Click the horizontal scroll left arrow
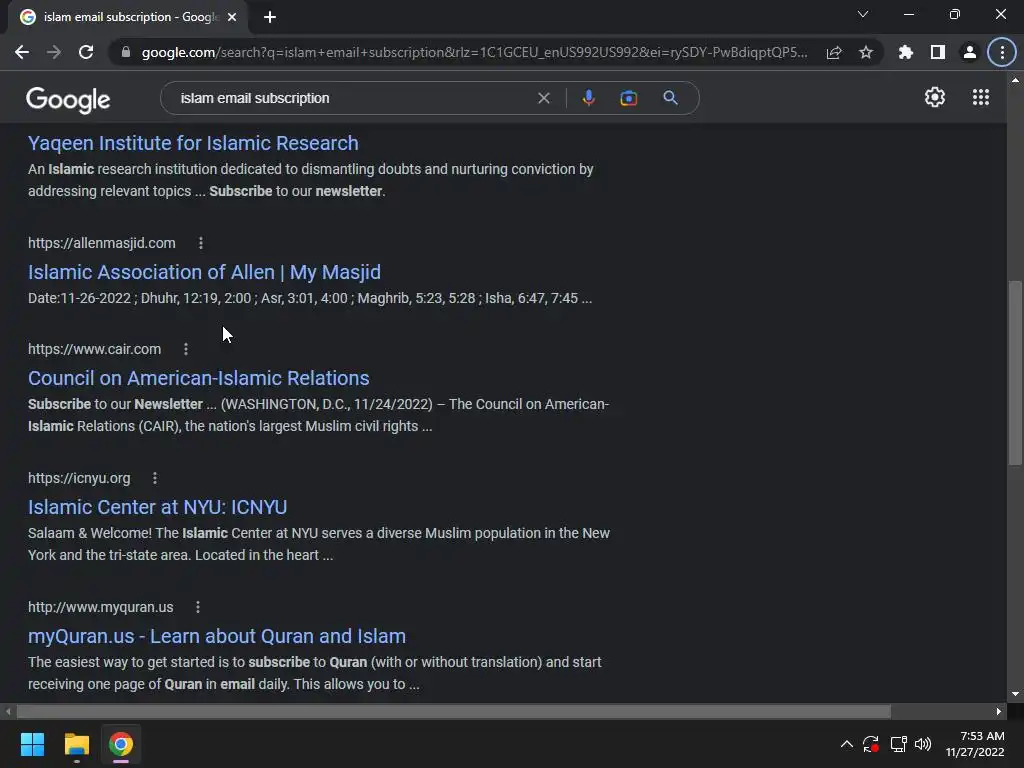Screen dimensions: 1024x768 point(8,711)
